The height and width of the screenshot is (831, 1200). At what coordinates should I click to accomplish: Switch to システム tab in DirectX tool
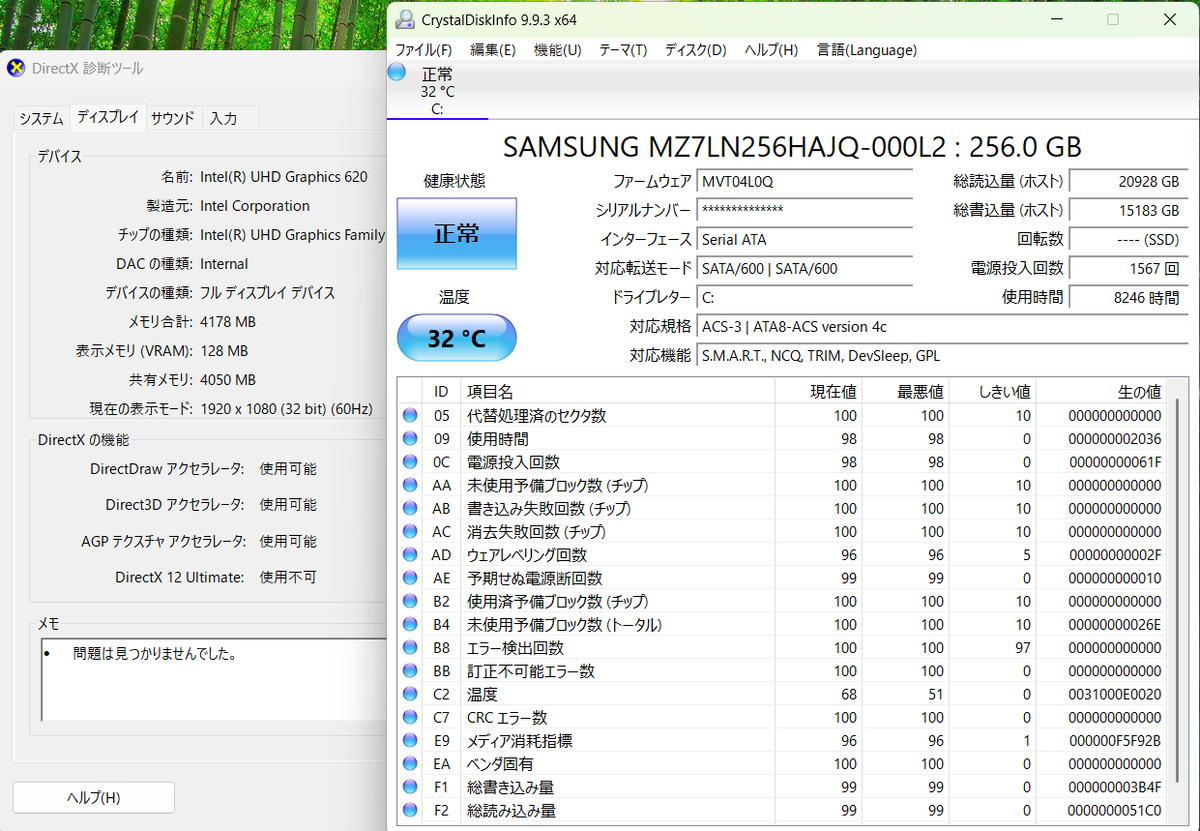[x=41, y=118]
